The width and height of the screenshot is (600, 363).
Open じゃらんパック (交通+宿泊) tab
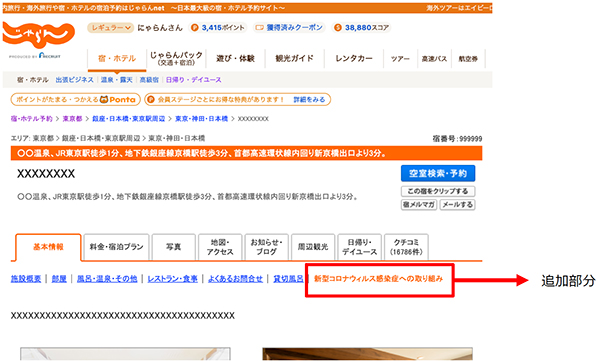coord(176,59)
